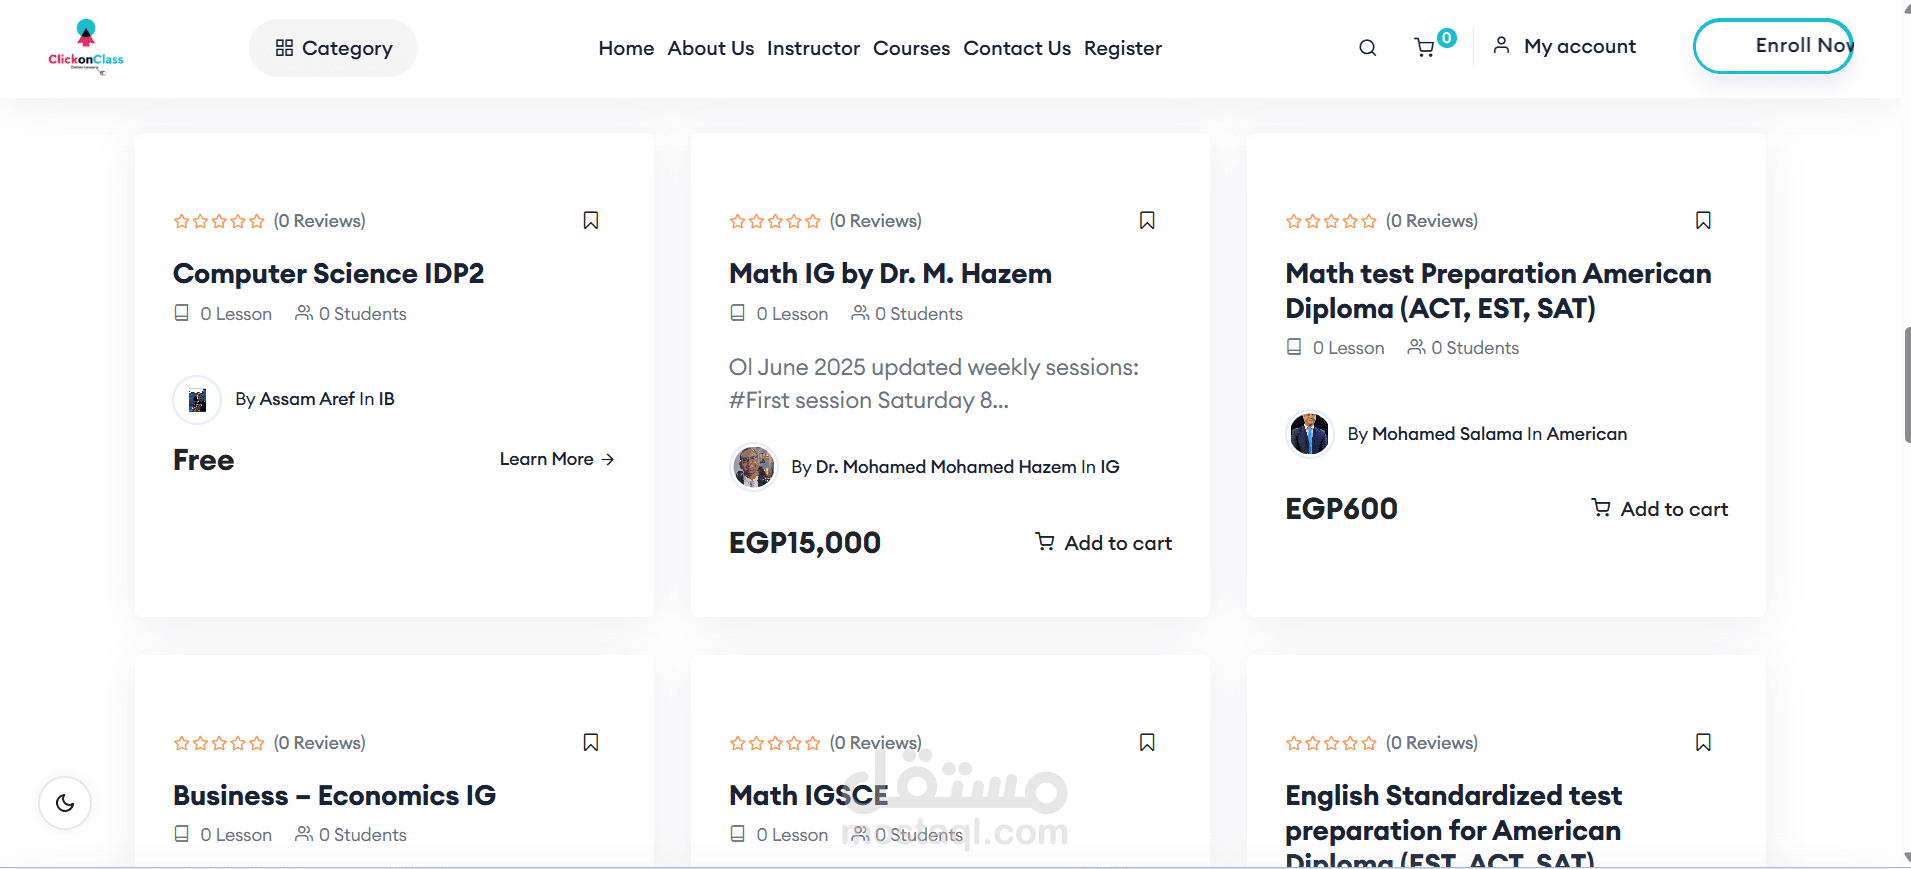The width and height of the screenshot is (1911, 869).
Task: Open the shopping cart icon
Action: point(1425,48)
